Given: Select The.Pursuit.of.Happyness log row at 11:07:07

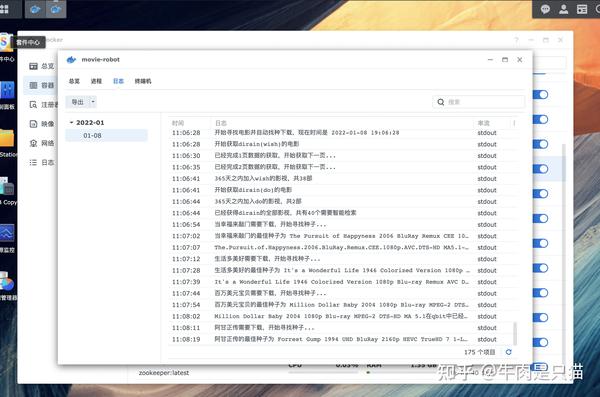Looking at the screenshot, I should pos(343,247).
